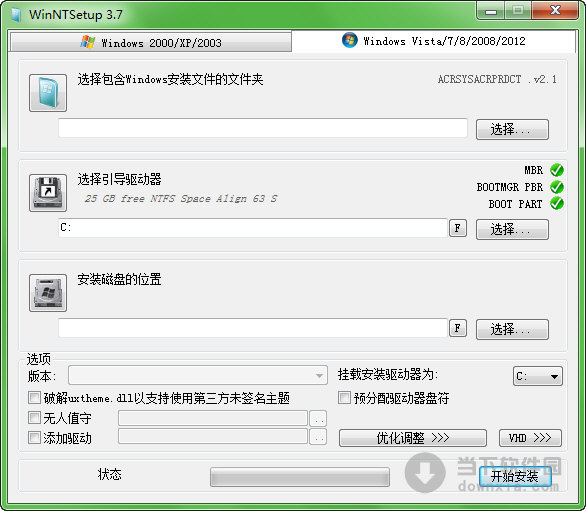This screenshot has width=586, height=511.
Task: Click the 安装磁盘的位置 heading text
Action: click(x=119, y=280)
